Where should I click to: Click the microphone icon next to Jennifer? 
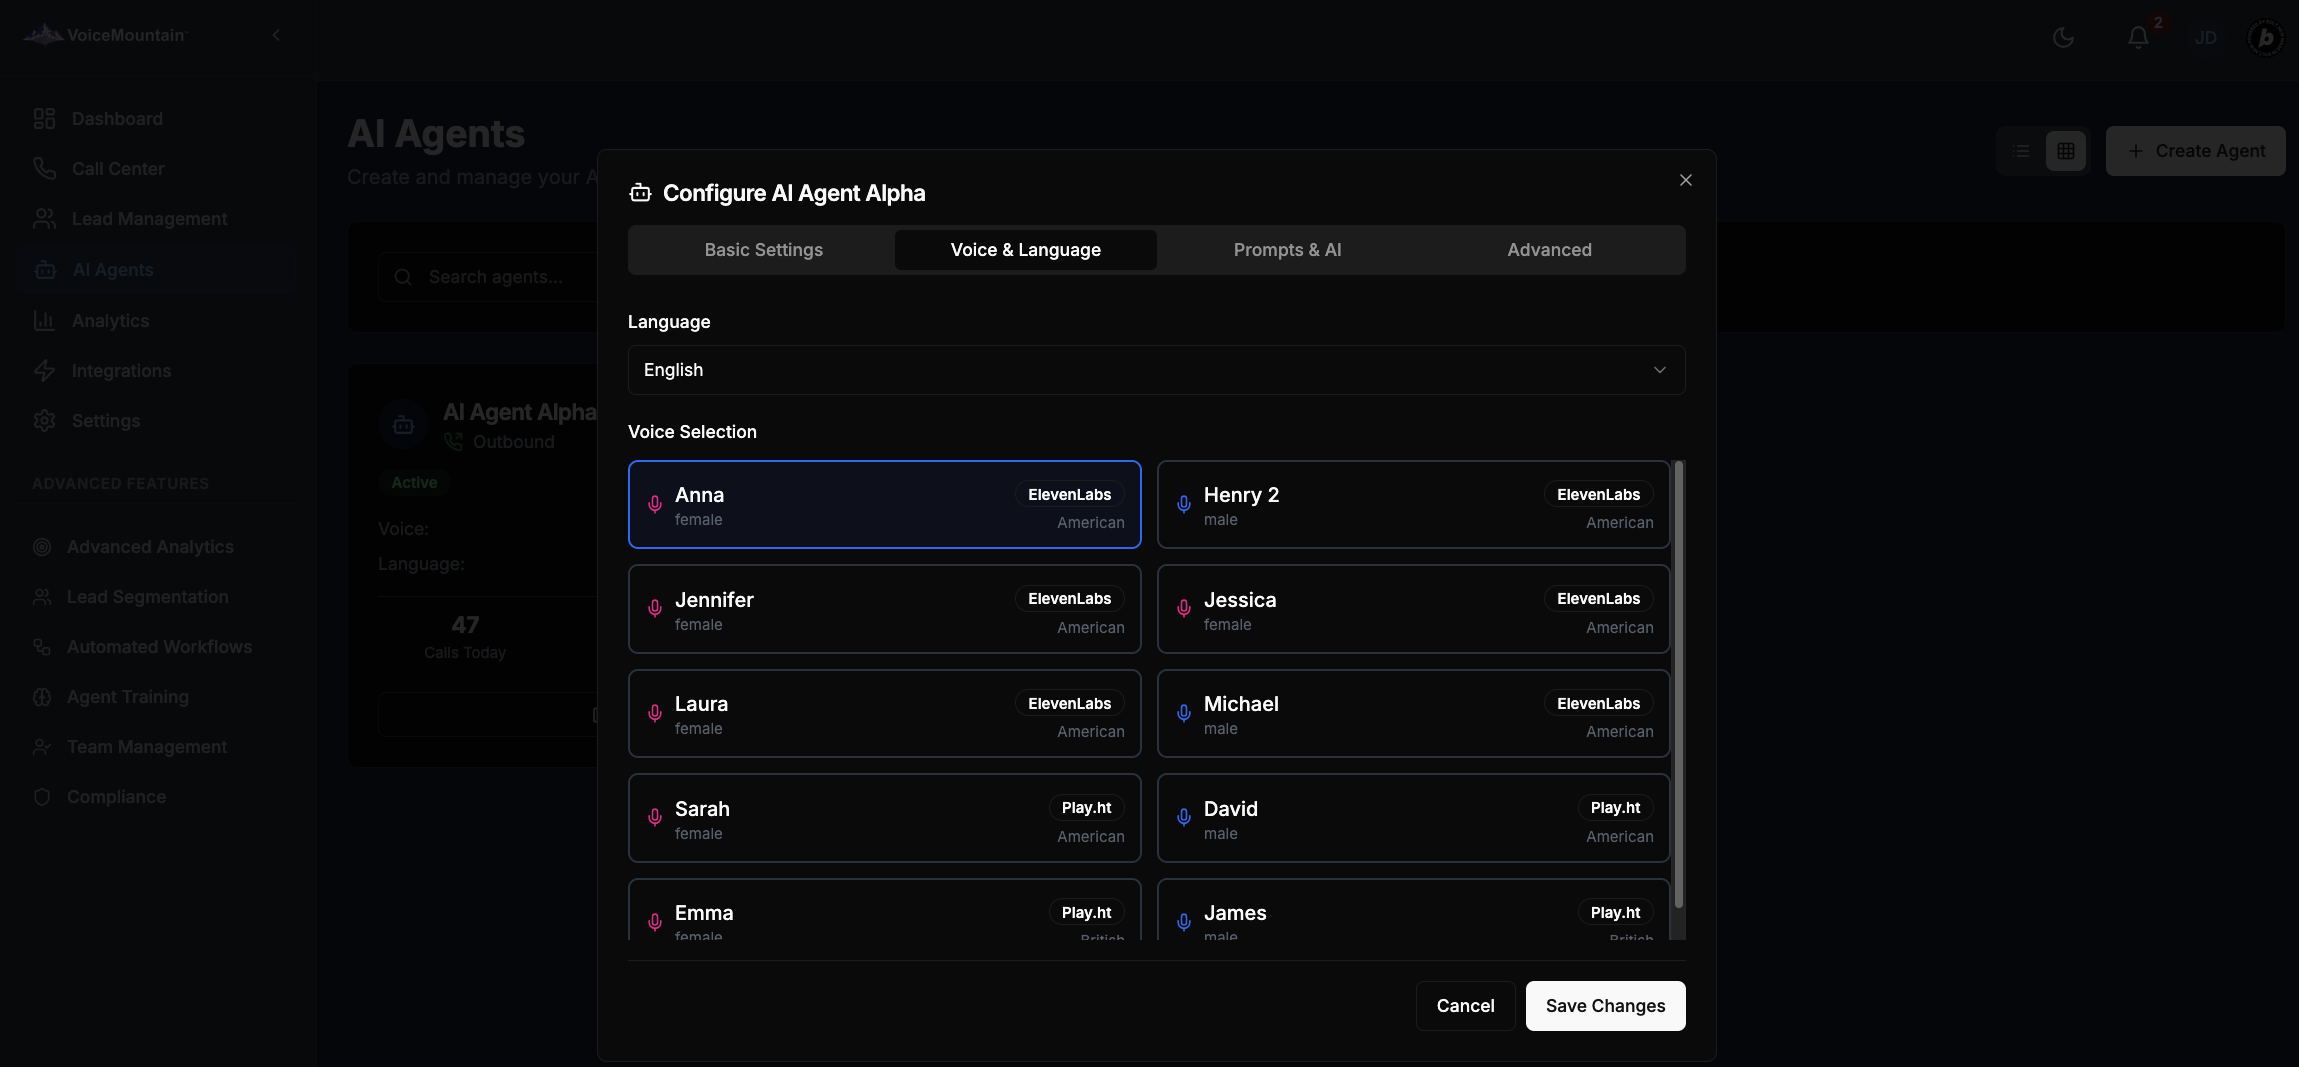(655, 609)
